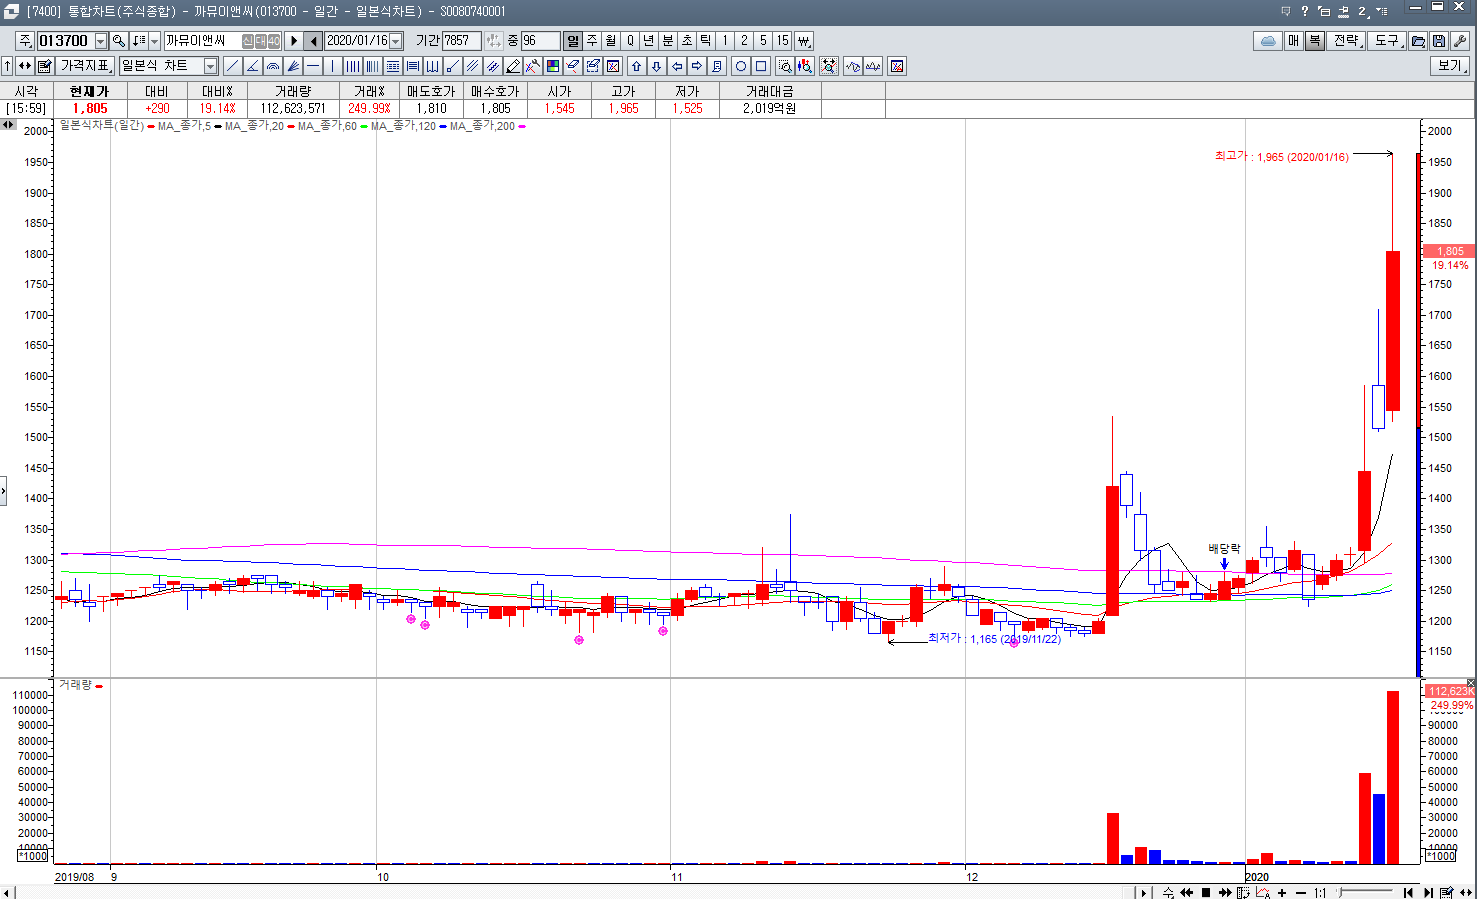Screen dimensions: 1477x899
Task: Click the previous arrow button beside date
Action: [314, 41]
